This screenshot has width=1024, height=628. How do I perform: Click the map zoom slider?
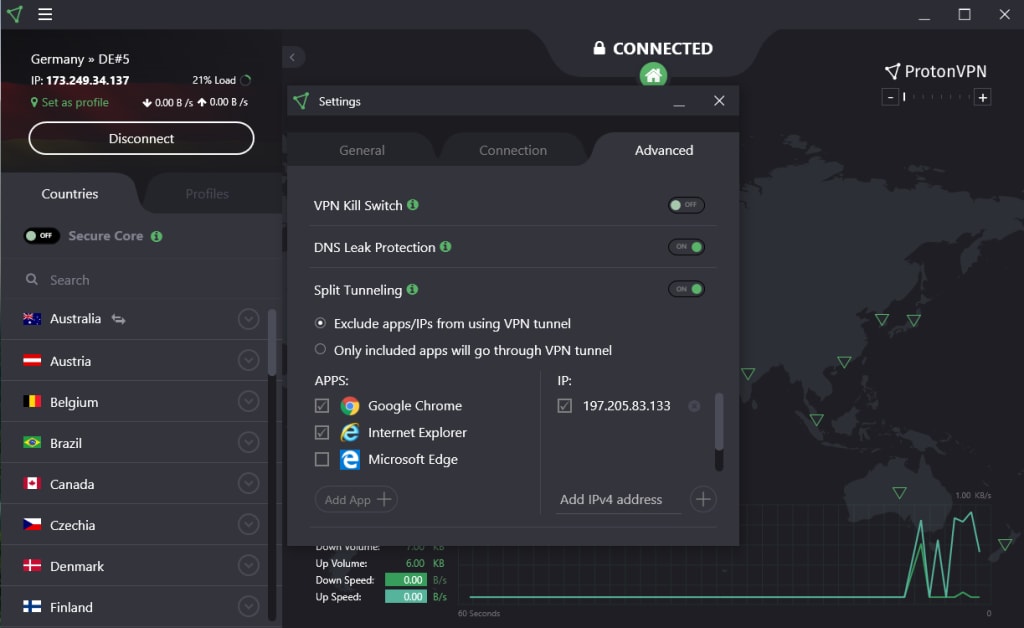click(936, 97)
